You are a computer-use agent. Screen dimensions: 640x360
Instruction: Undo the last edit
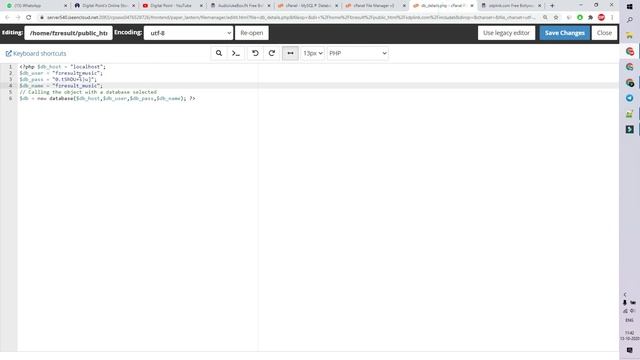pos(255,53)
